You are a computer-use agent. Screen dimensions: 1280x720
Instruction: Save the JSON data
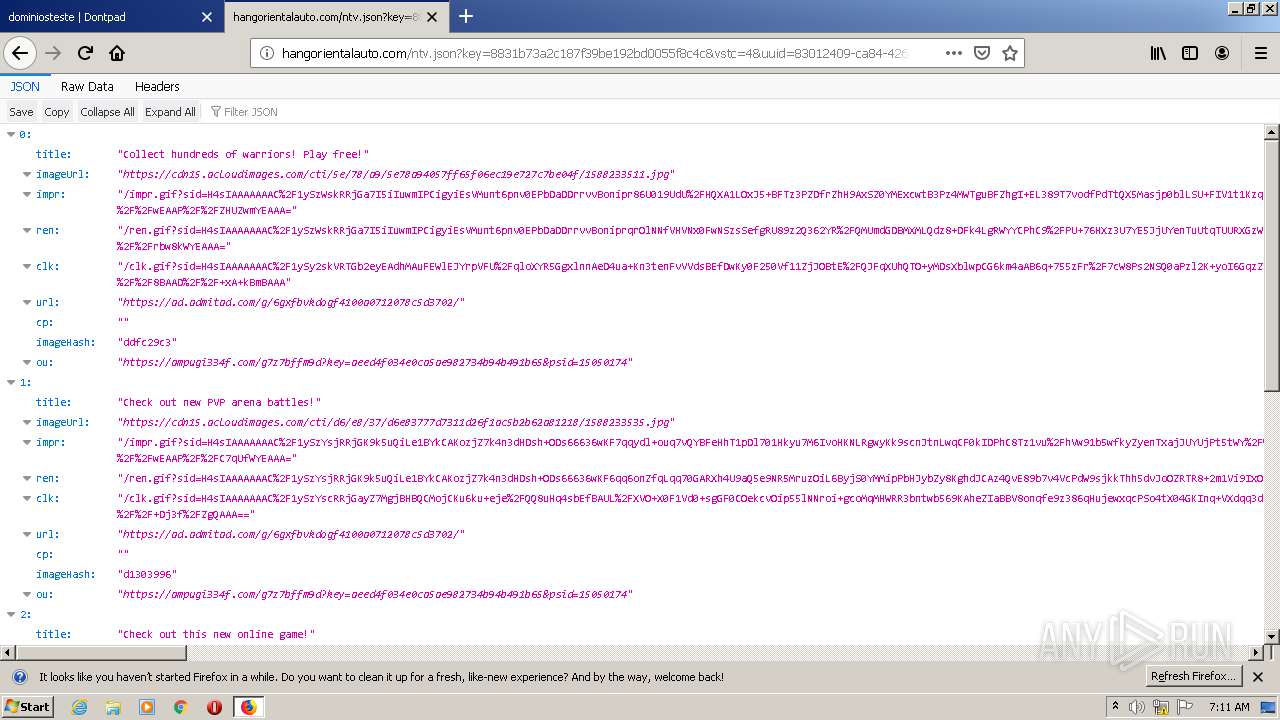pos(21,112)
